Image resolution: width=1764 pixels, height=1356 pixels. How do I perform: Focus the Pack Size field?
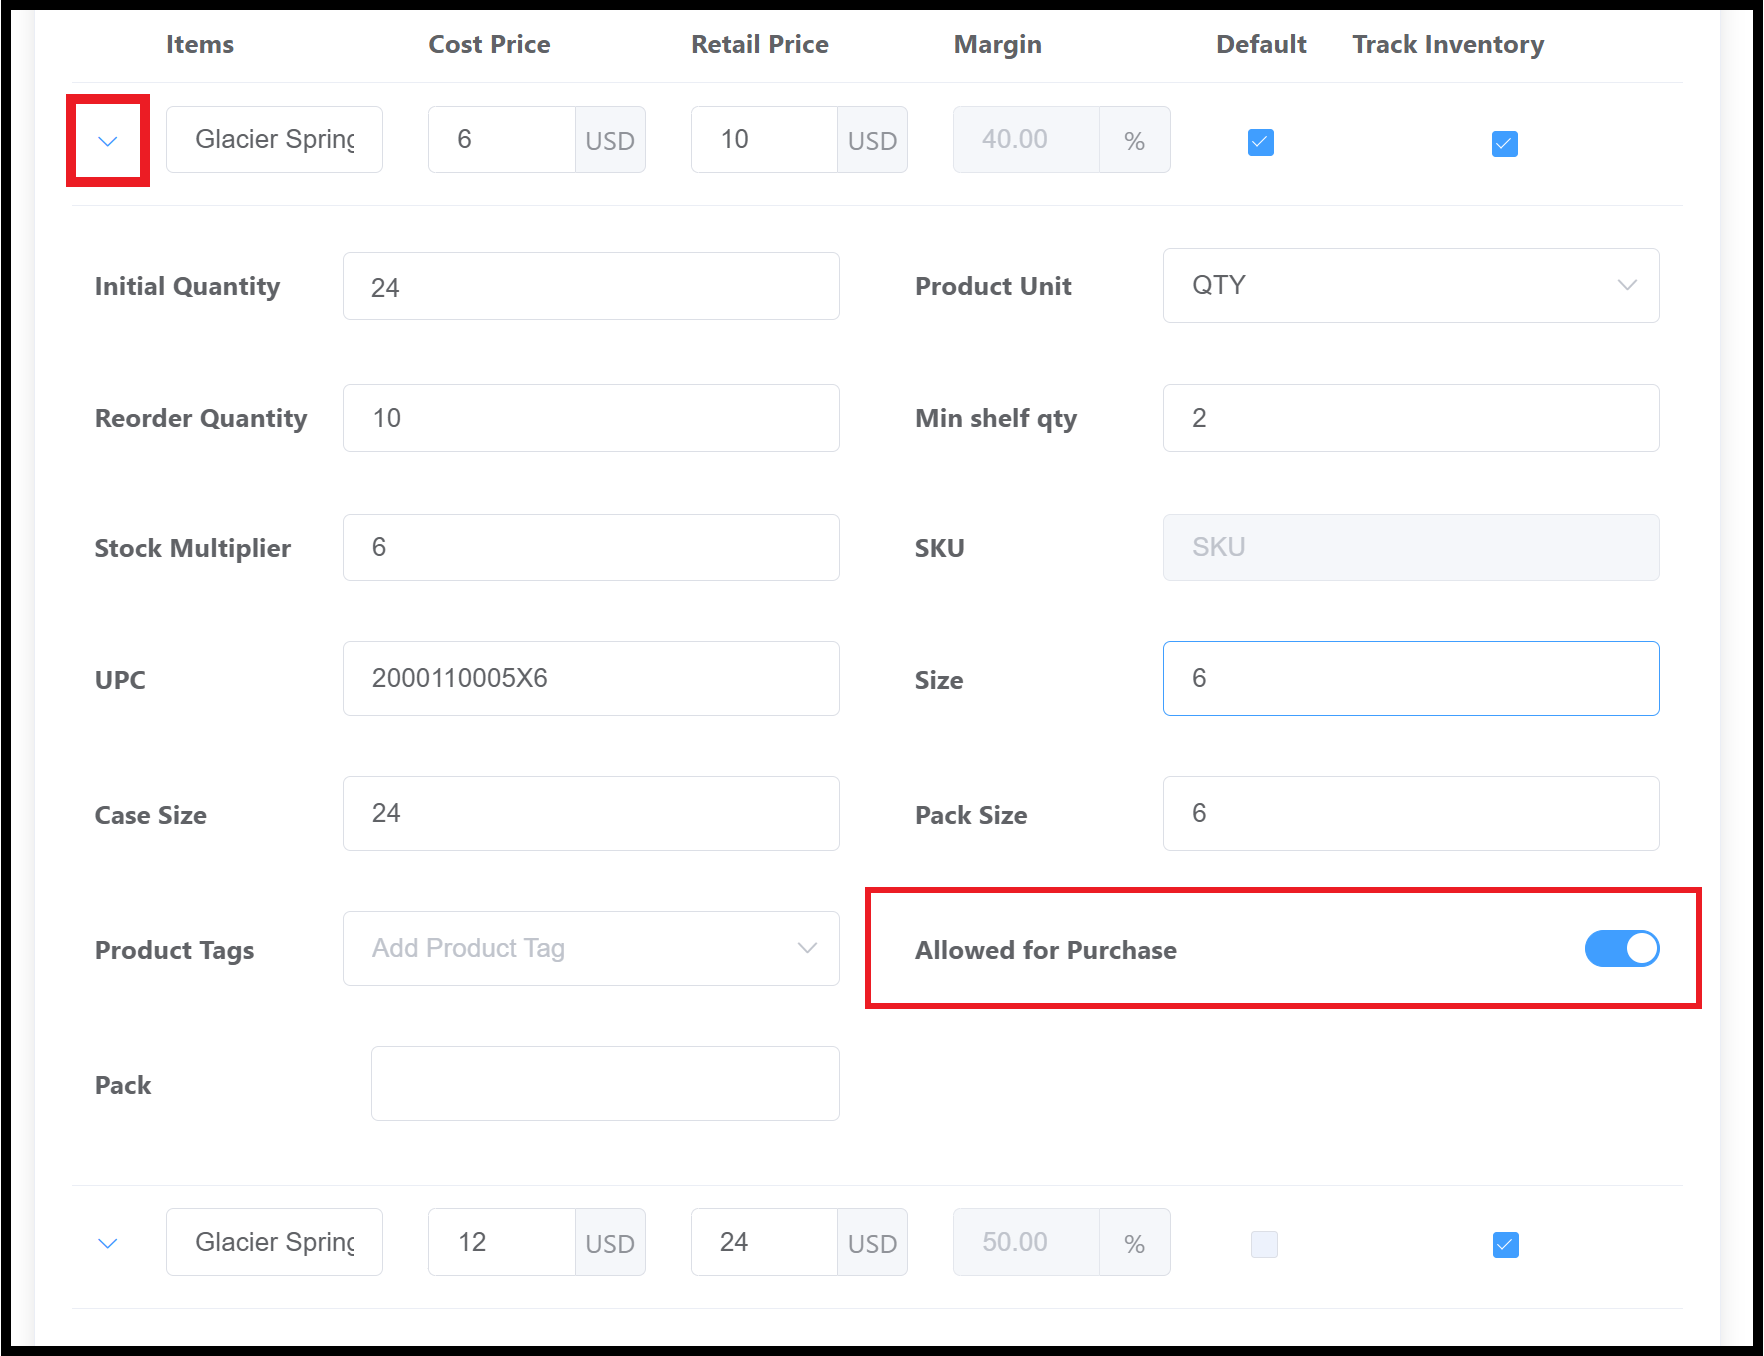1410,814
